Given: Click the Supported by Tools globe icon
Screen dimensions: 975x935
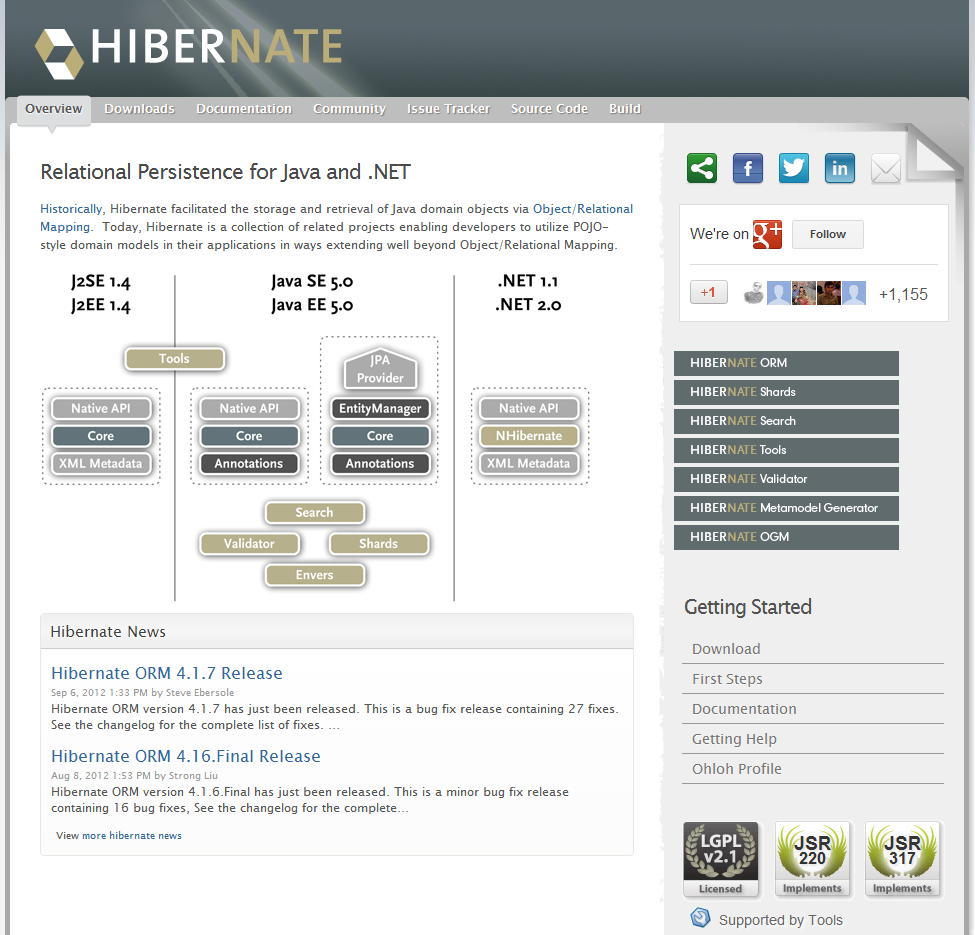Looking at the screenshot, I should 699,918.
